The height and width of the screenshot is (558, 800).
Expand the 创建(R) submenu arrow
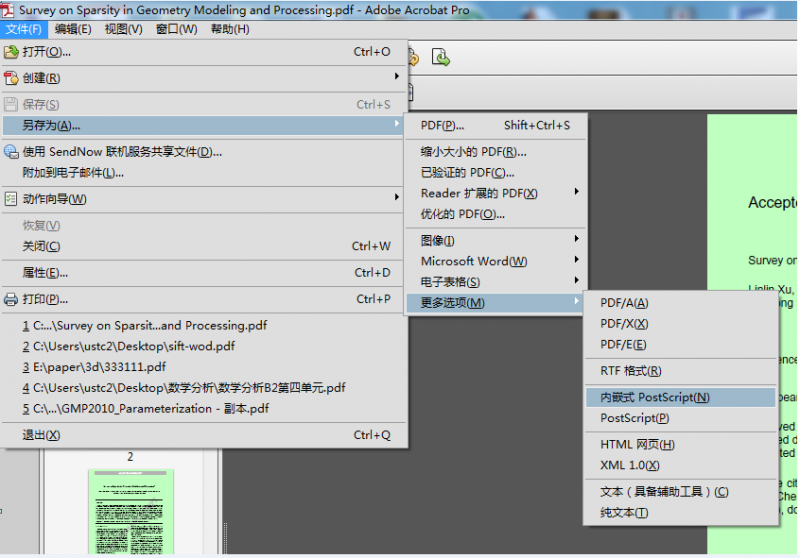(396, 76)
